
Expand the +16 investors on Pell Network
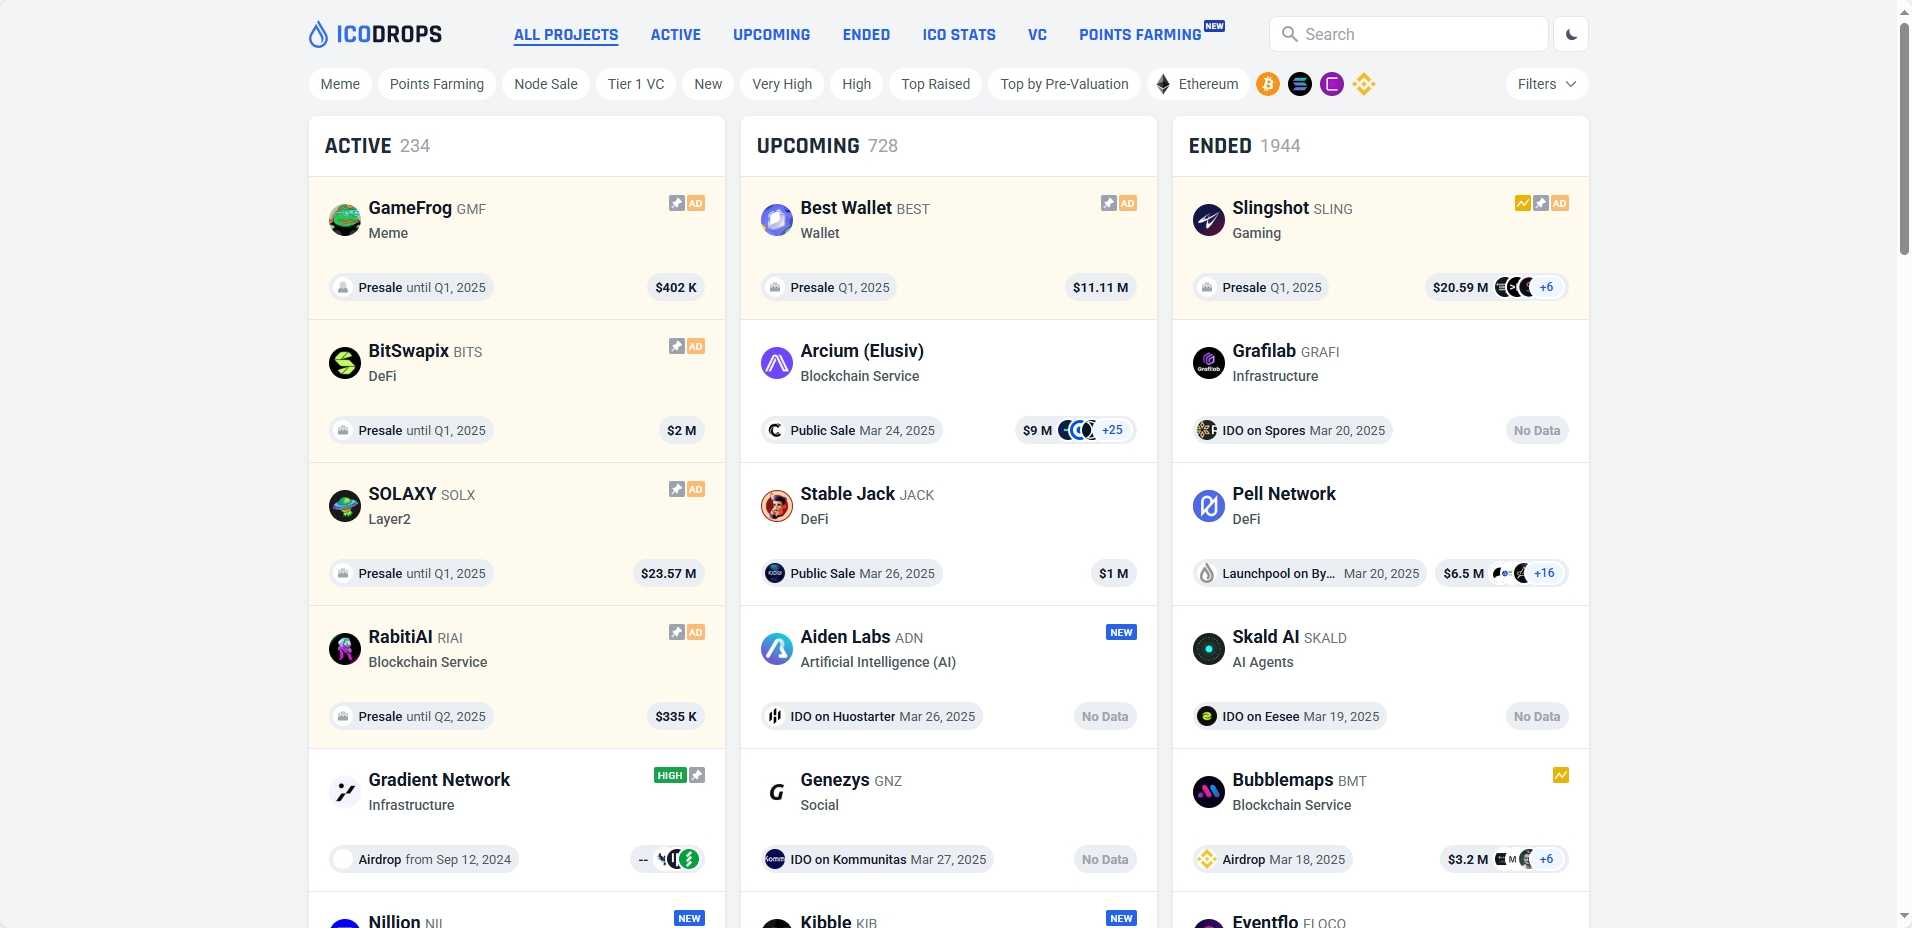click(1543, 573)
